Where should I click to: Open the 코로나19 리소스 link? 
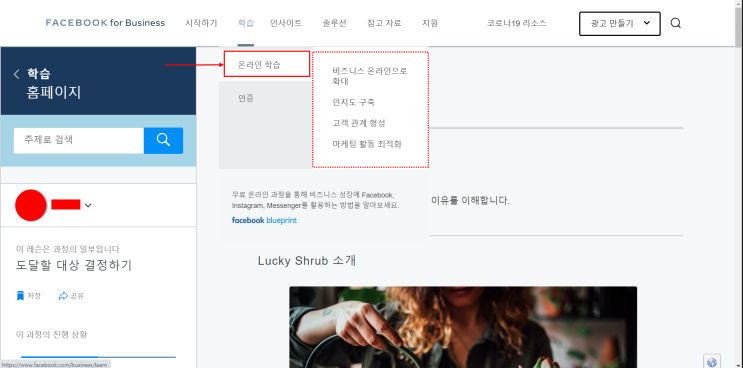point(516,23)
